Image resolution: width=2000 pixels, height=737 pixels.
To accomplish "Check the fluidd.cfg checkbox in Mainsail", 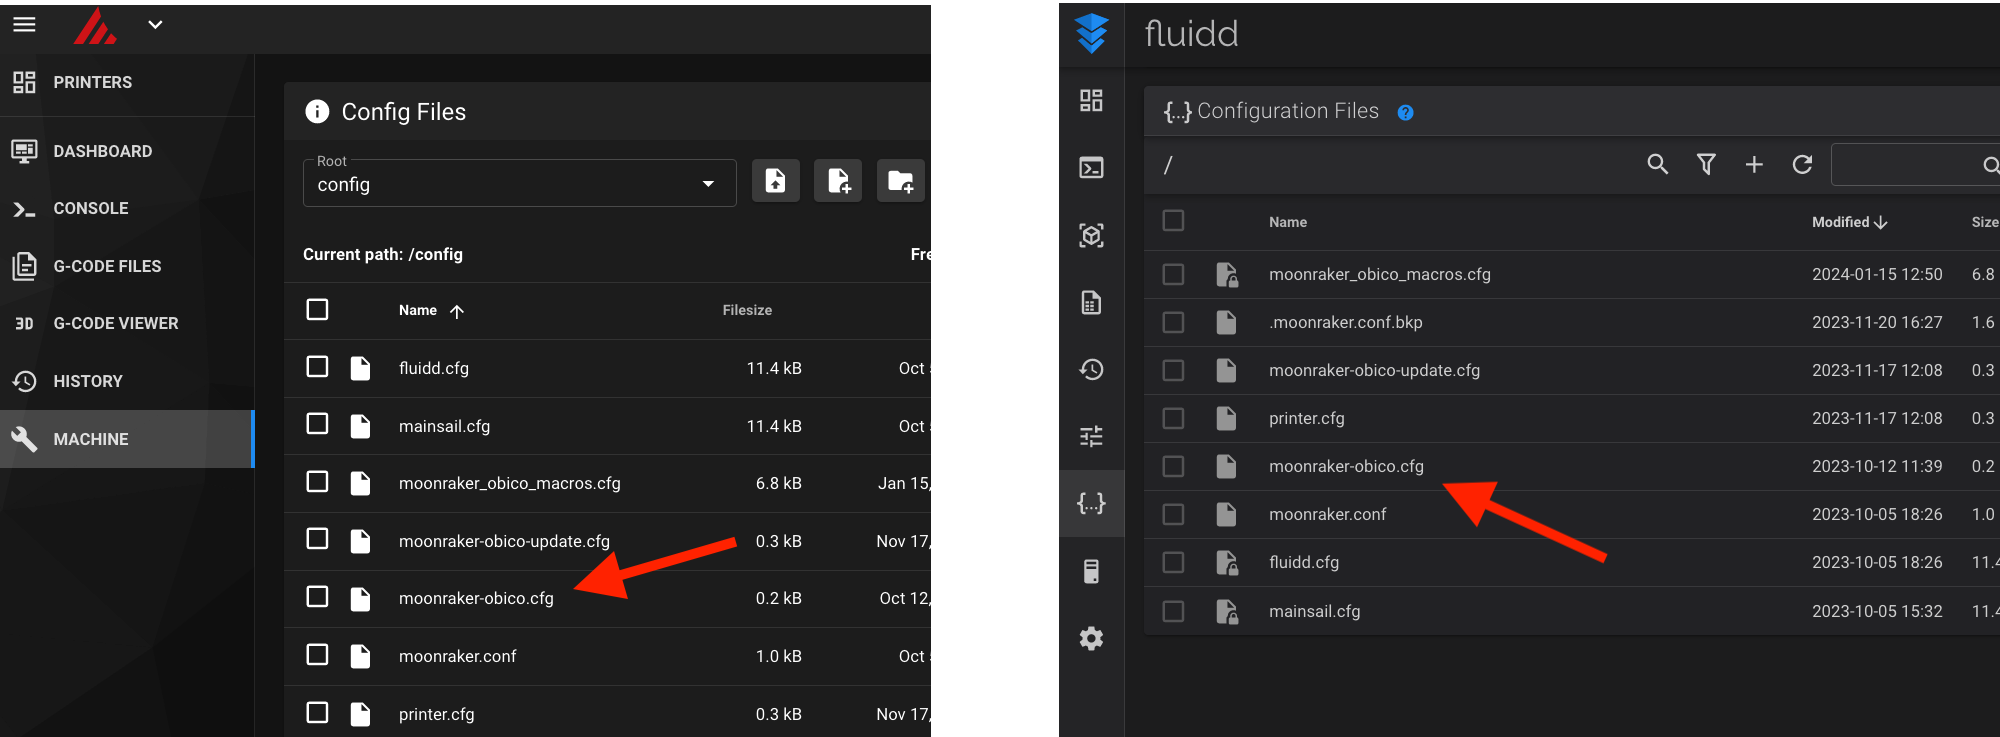I will (x=317, y=367).
